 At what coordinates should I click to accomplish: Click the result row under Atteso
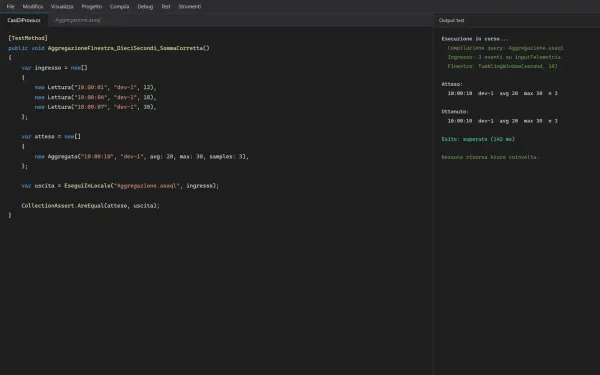[502, 93]
